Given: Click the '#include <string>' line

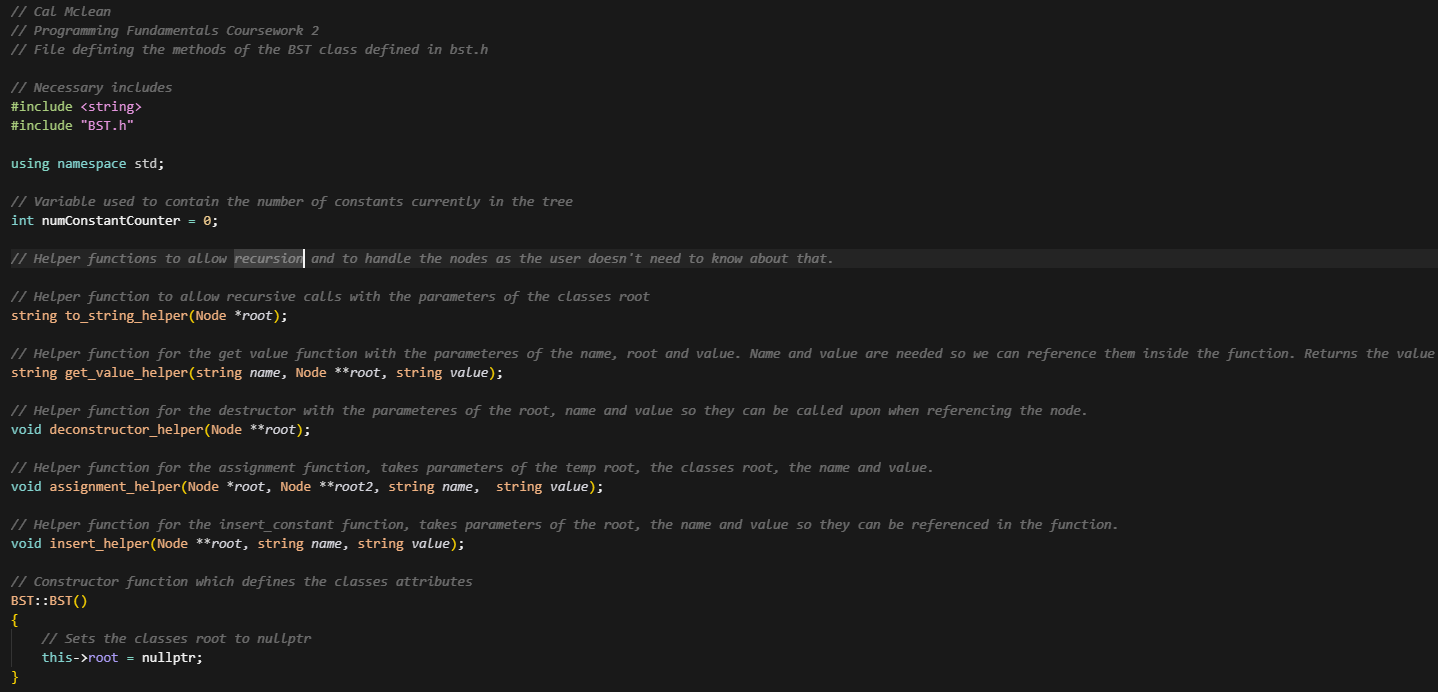Looking at the screenshot, I should pos(76,106).
